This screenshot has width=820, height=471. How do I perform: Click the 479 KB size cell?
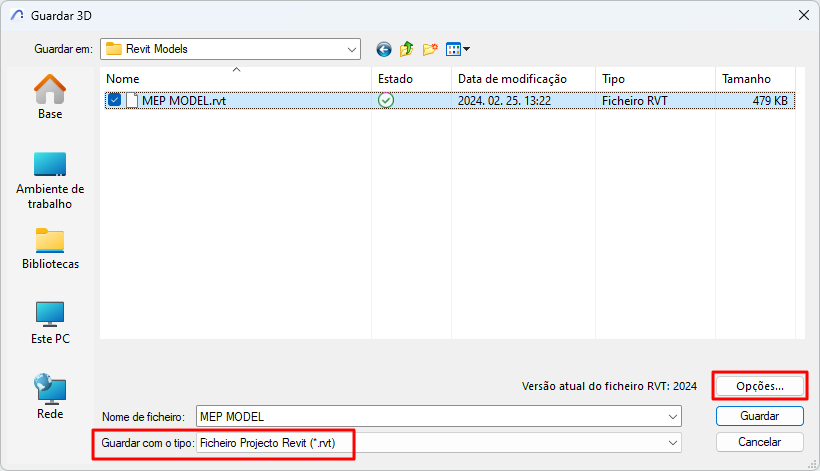(x=770, y=100)
